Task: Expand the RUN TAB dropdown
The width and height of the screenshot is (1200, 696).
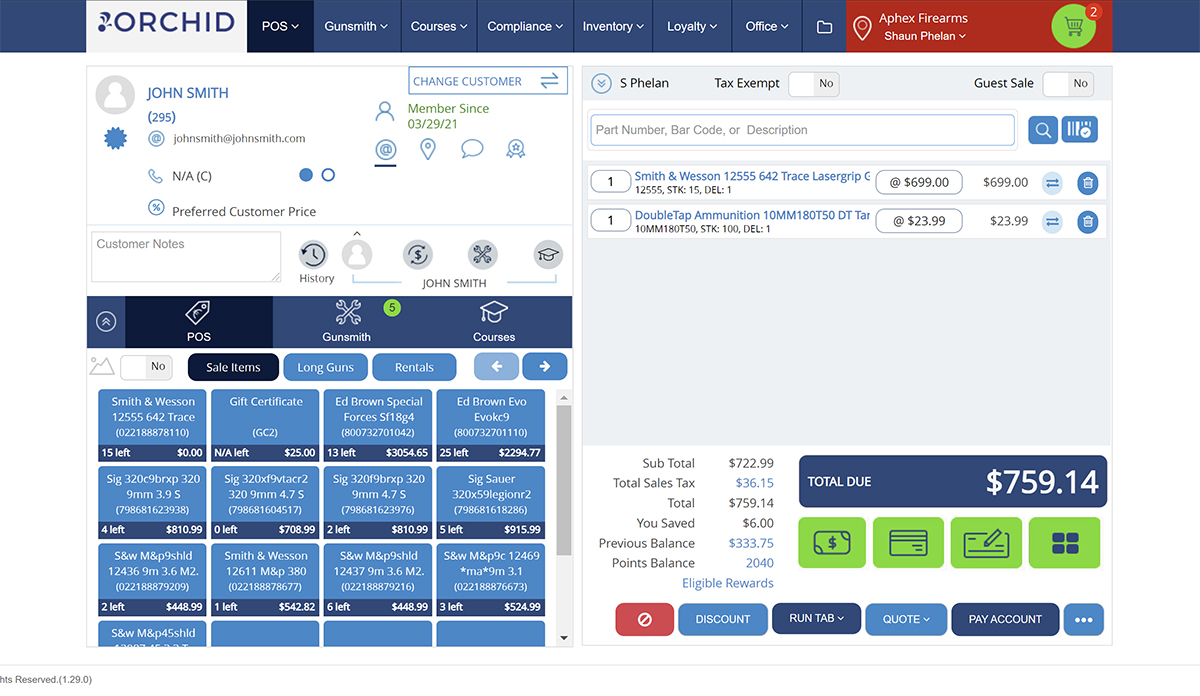Action: click(817, 619)
